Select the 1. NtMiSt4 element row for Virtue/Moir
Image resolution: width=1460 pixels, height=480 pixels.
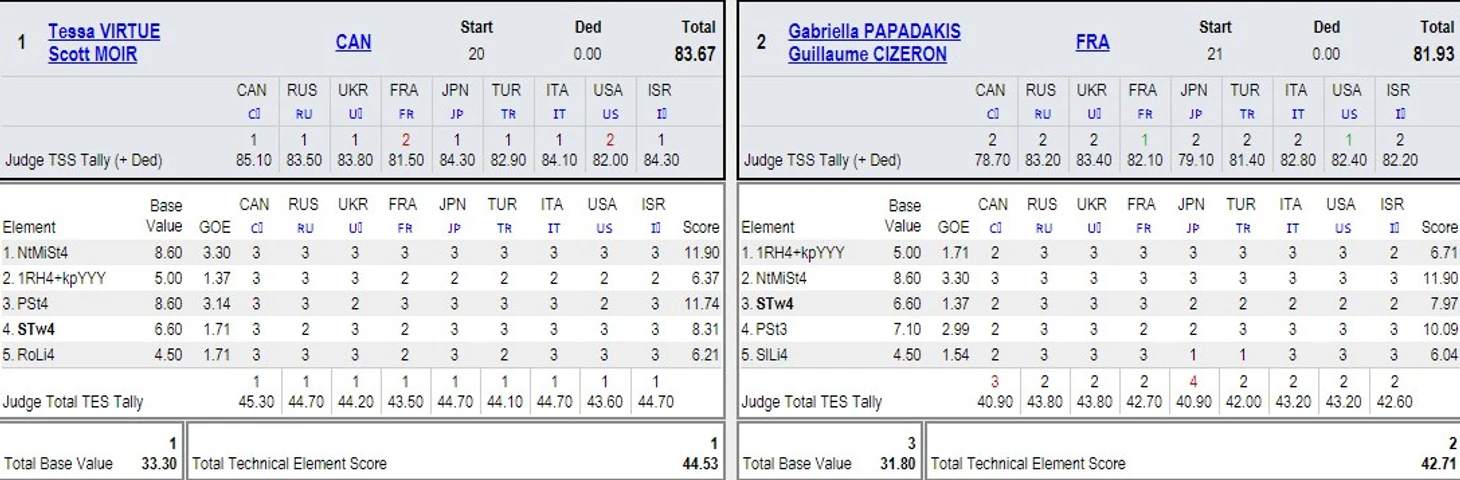[x=362, y=253]
